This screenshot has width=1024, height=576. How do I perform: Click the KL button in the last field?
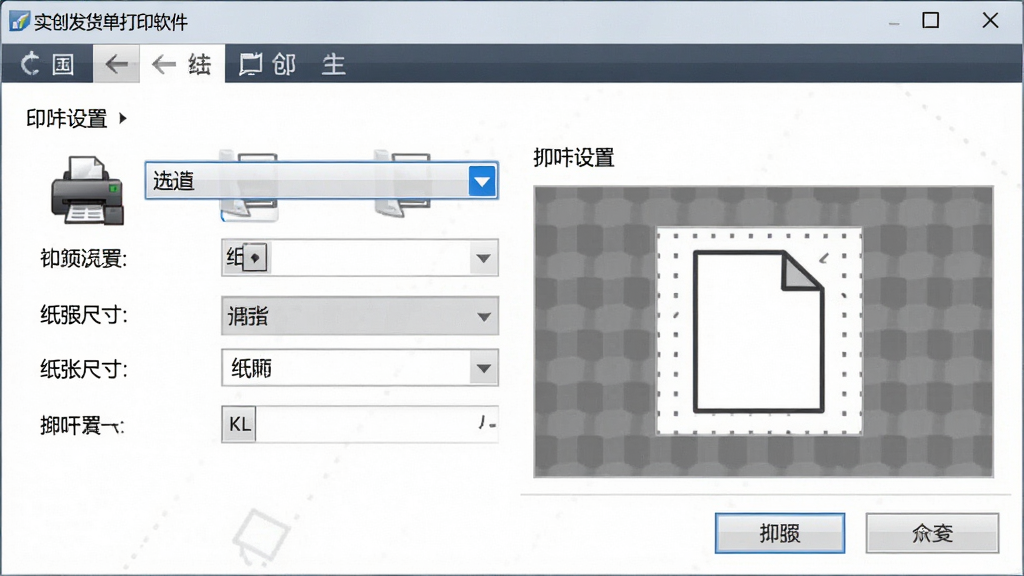point(239,424)
